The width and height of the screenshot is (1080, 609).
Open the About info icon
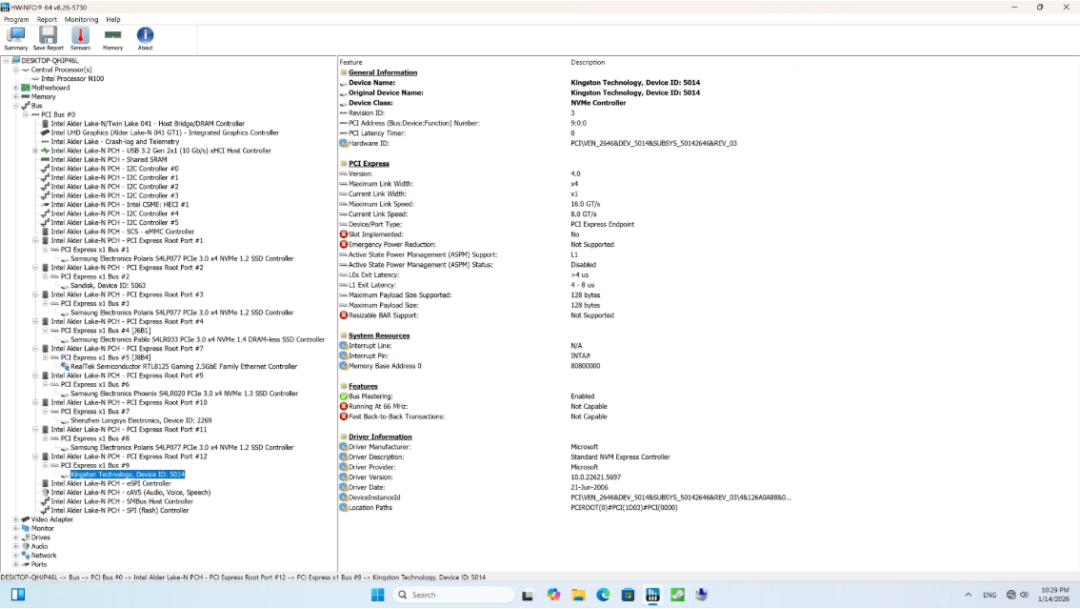click(x=145, y=38)
